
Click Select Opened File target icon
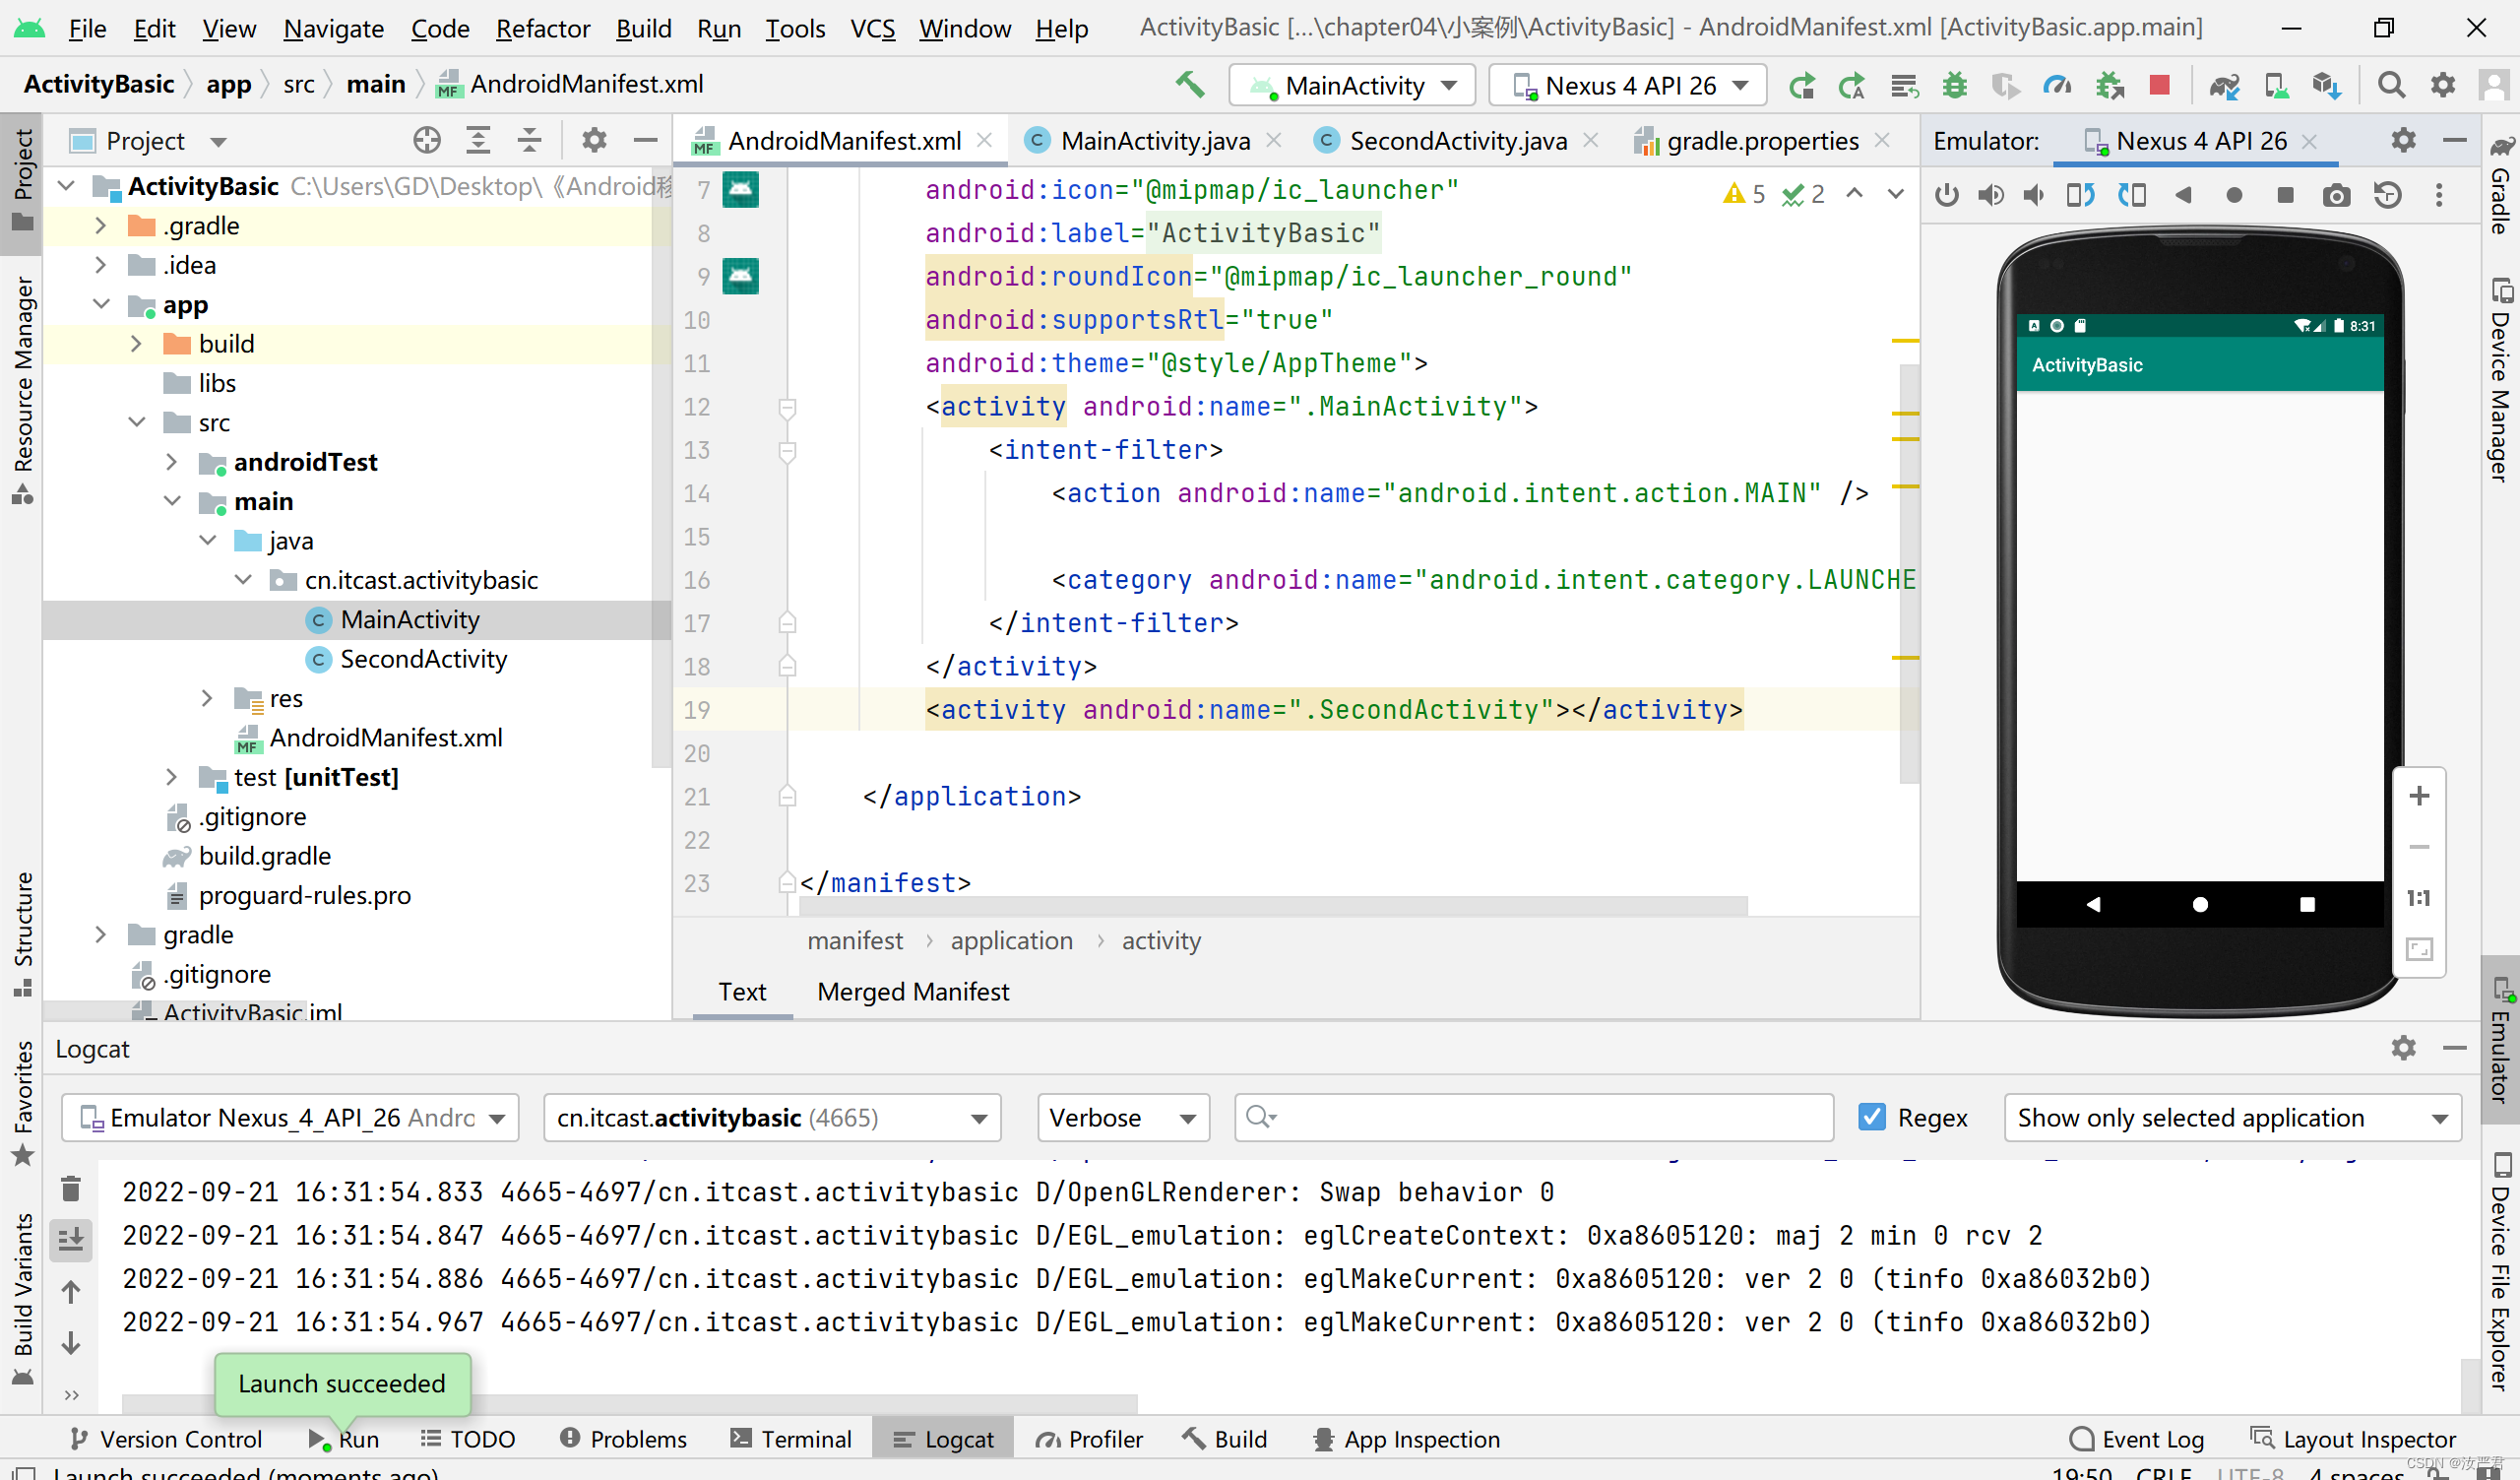[427, 141]
